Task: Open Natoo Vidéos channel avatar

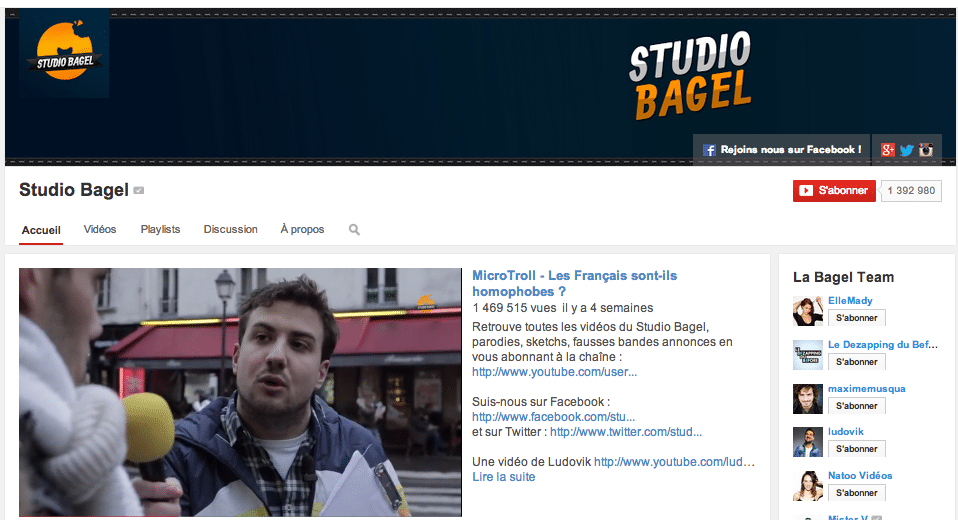Action: click(807, 485)
